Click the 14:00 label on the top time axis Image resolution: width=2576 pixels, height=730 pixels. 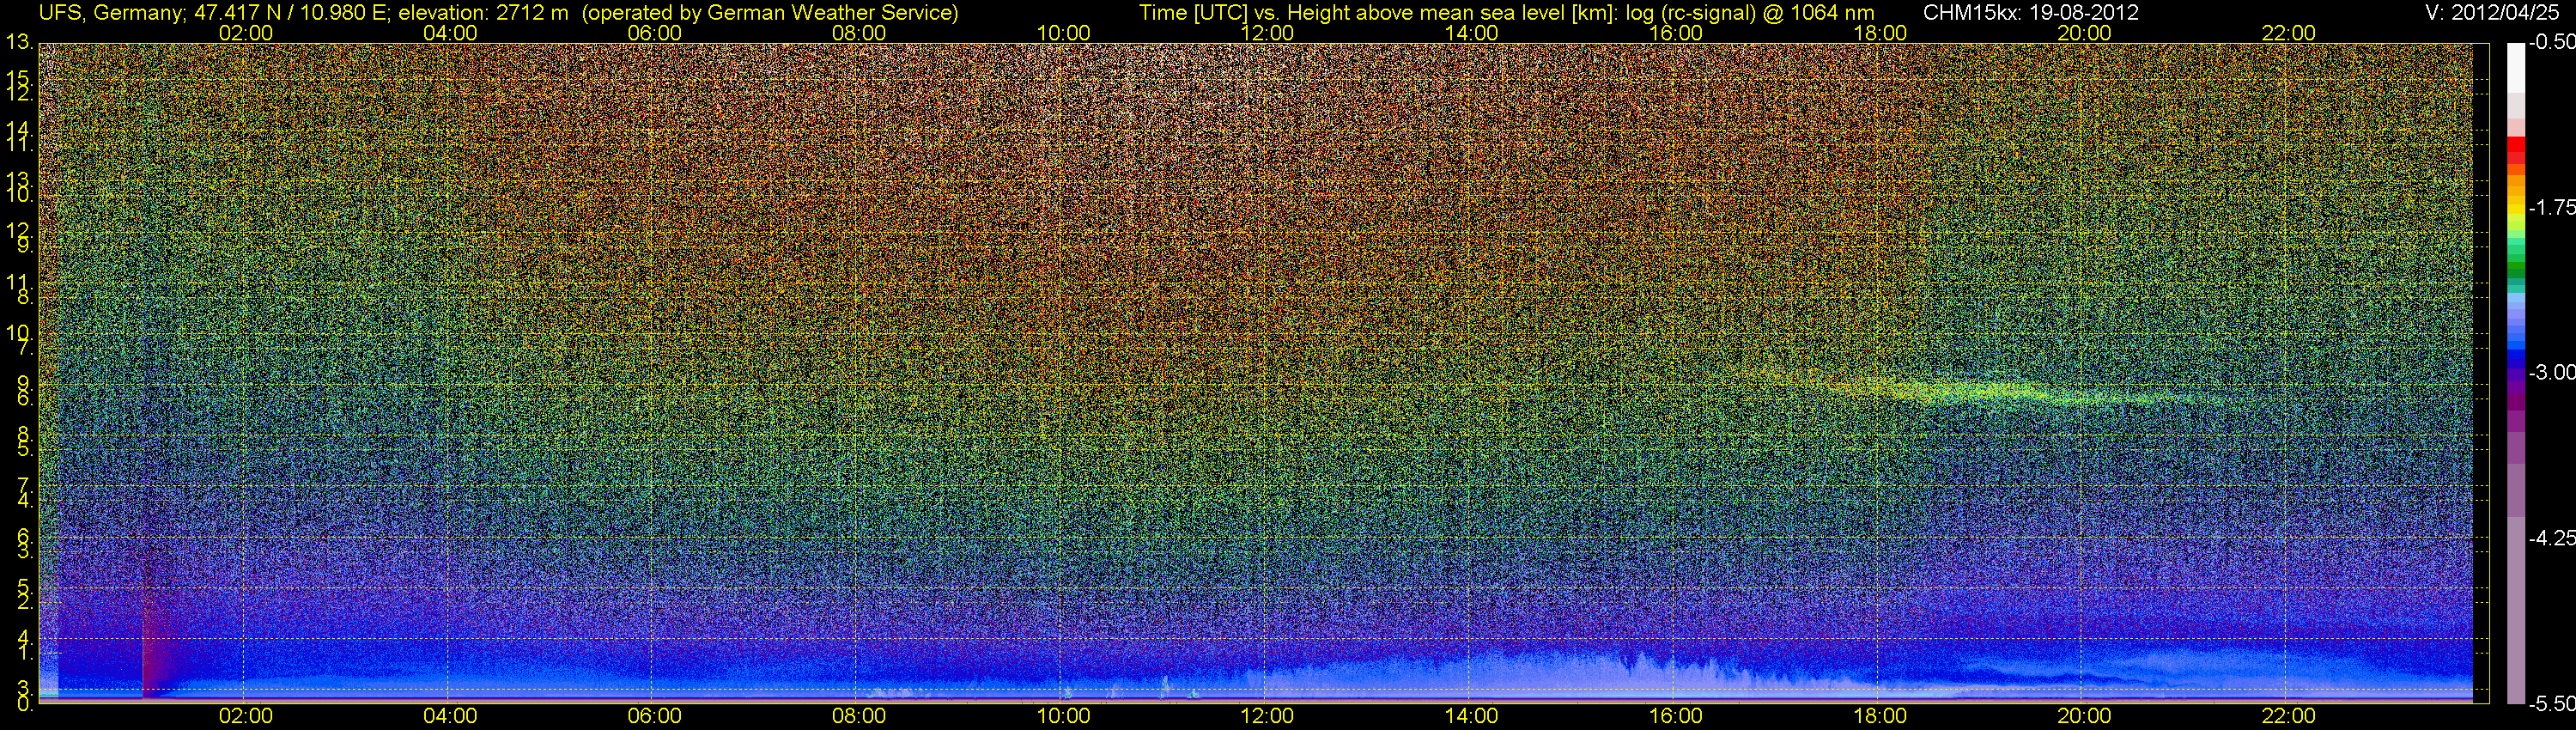pyautogui.click(x=1472, y=33)
